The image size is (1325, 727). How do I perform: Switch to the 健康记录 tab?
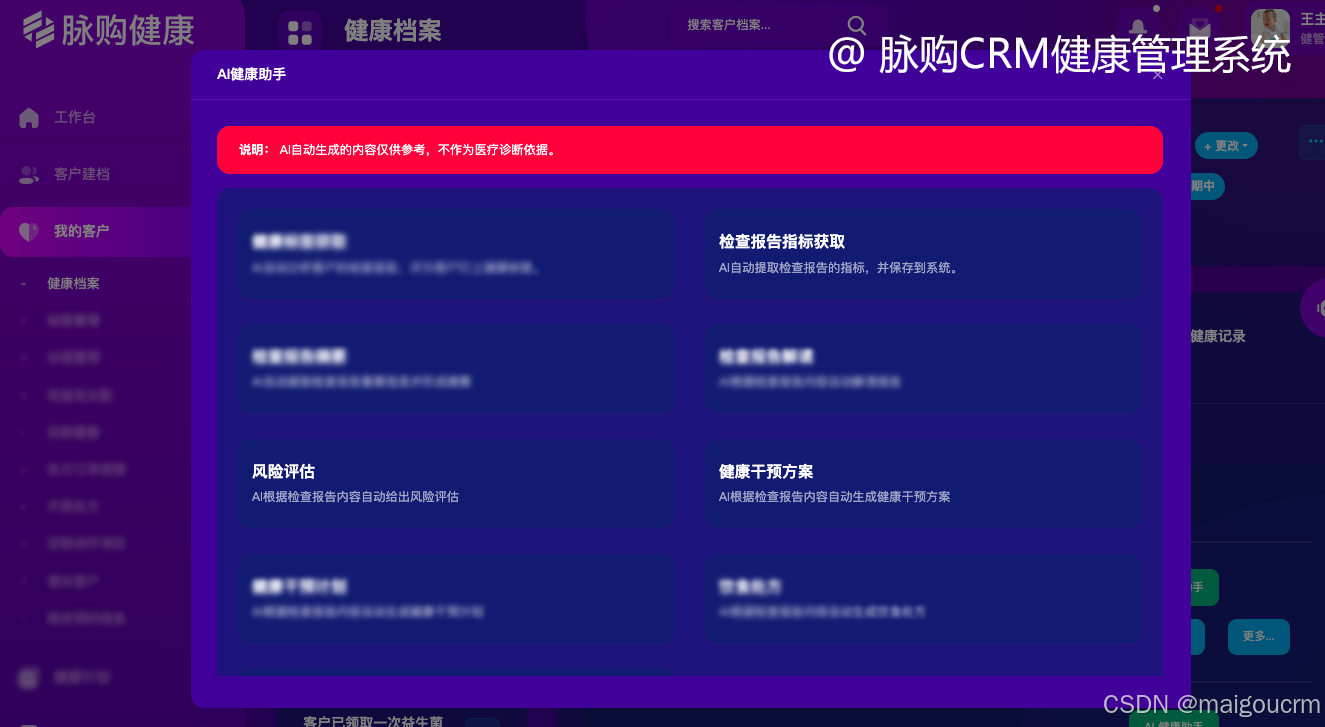[1218, 336]
